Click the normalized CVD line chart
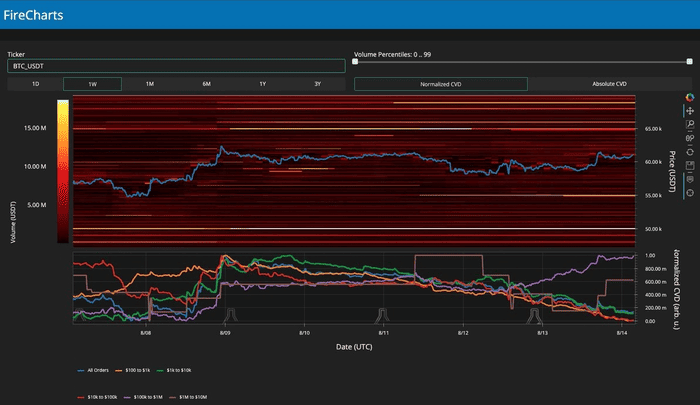This screenshot has height=405, width=700. [354, 288]
